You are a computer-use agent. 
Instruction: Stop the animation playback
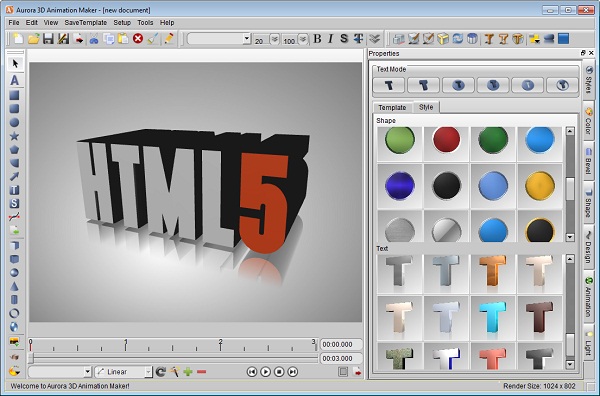279,372
